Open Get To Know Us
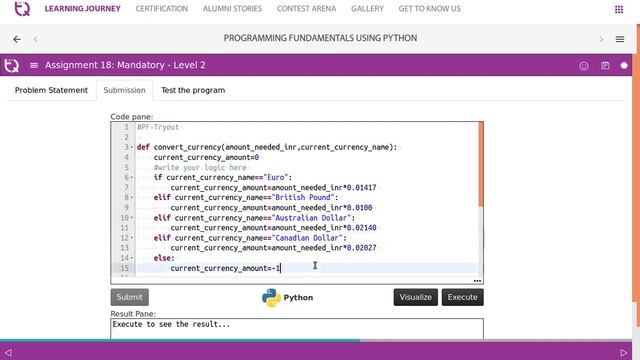This screenshot has height=360, width=640. click(429, 9)
